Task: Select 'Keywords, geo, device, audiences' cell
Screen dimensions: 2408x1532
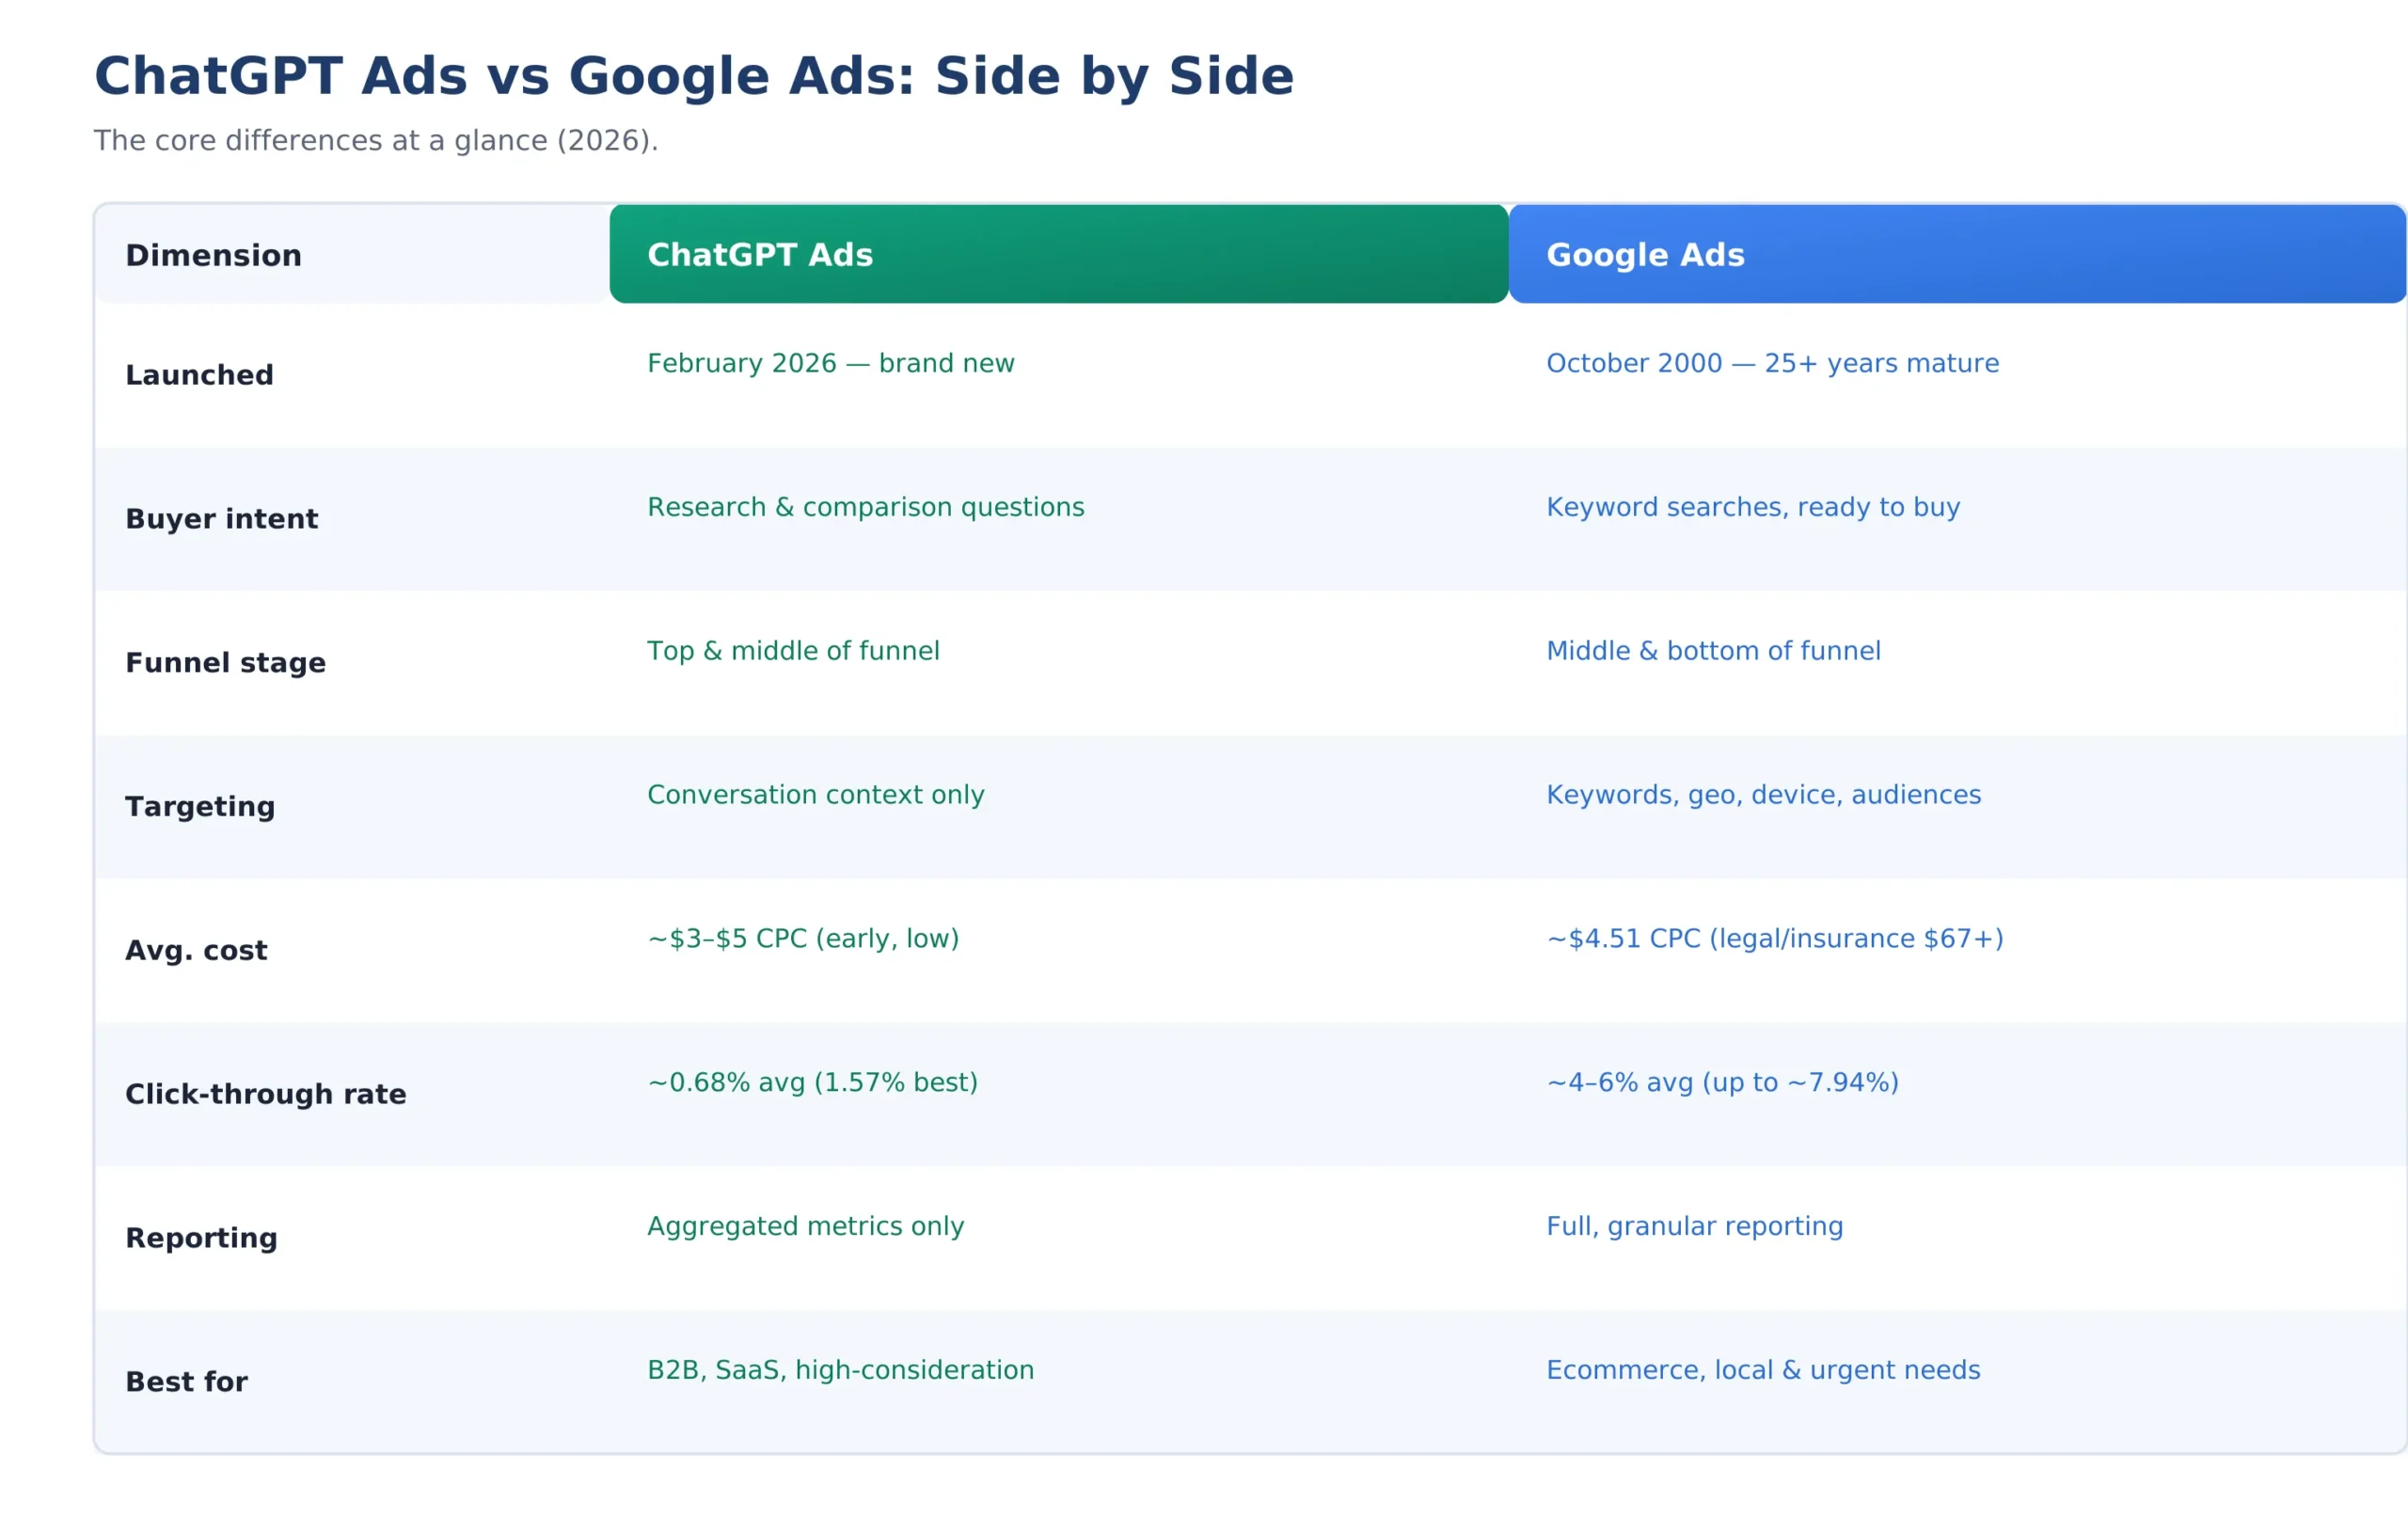Action: coord(1763,796)
